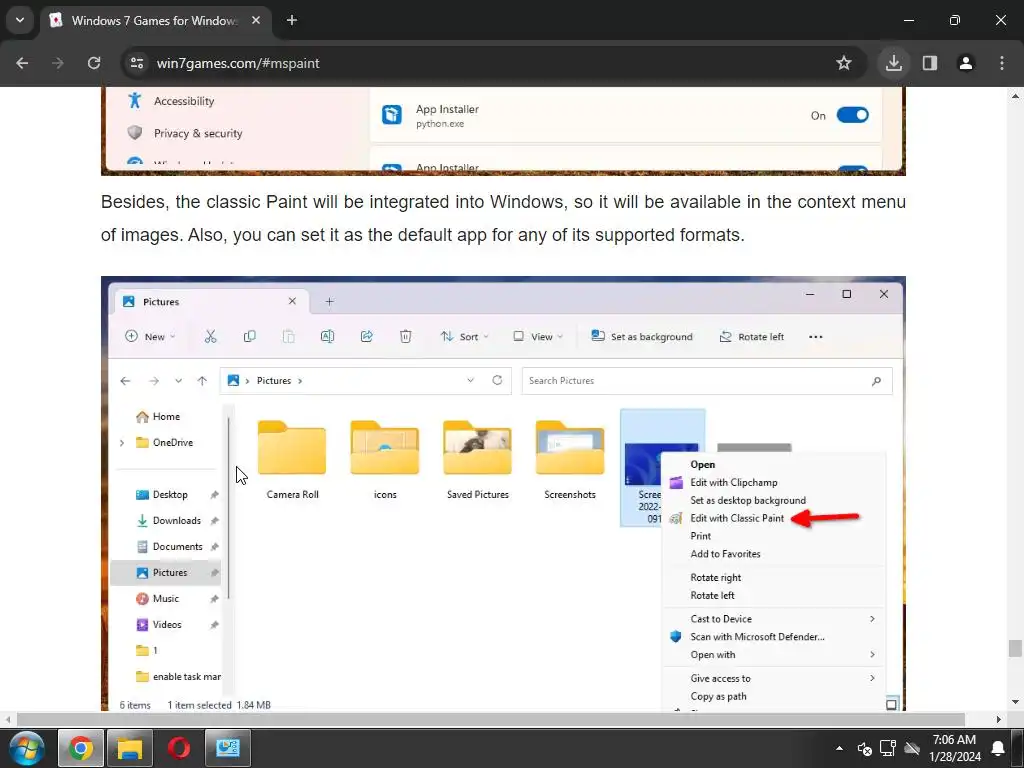
Task: Click the Windows Start orb
Action: tap(26, 748)
